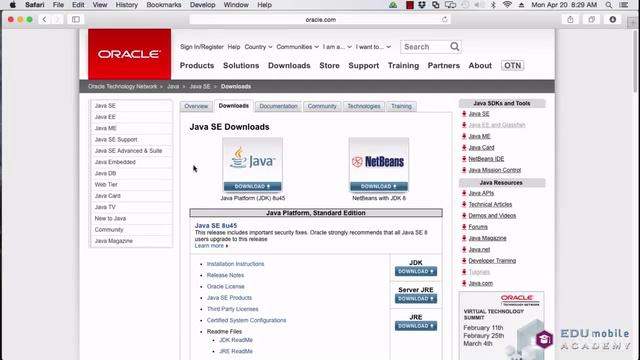Image resolution: width=640 pixels, height=360 pixels.
Task: Open Notification Center icon
Action: (x=624, y=5)
